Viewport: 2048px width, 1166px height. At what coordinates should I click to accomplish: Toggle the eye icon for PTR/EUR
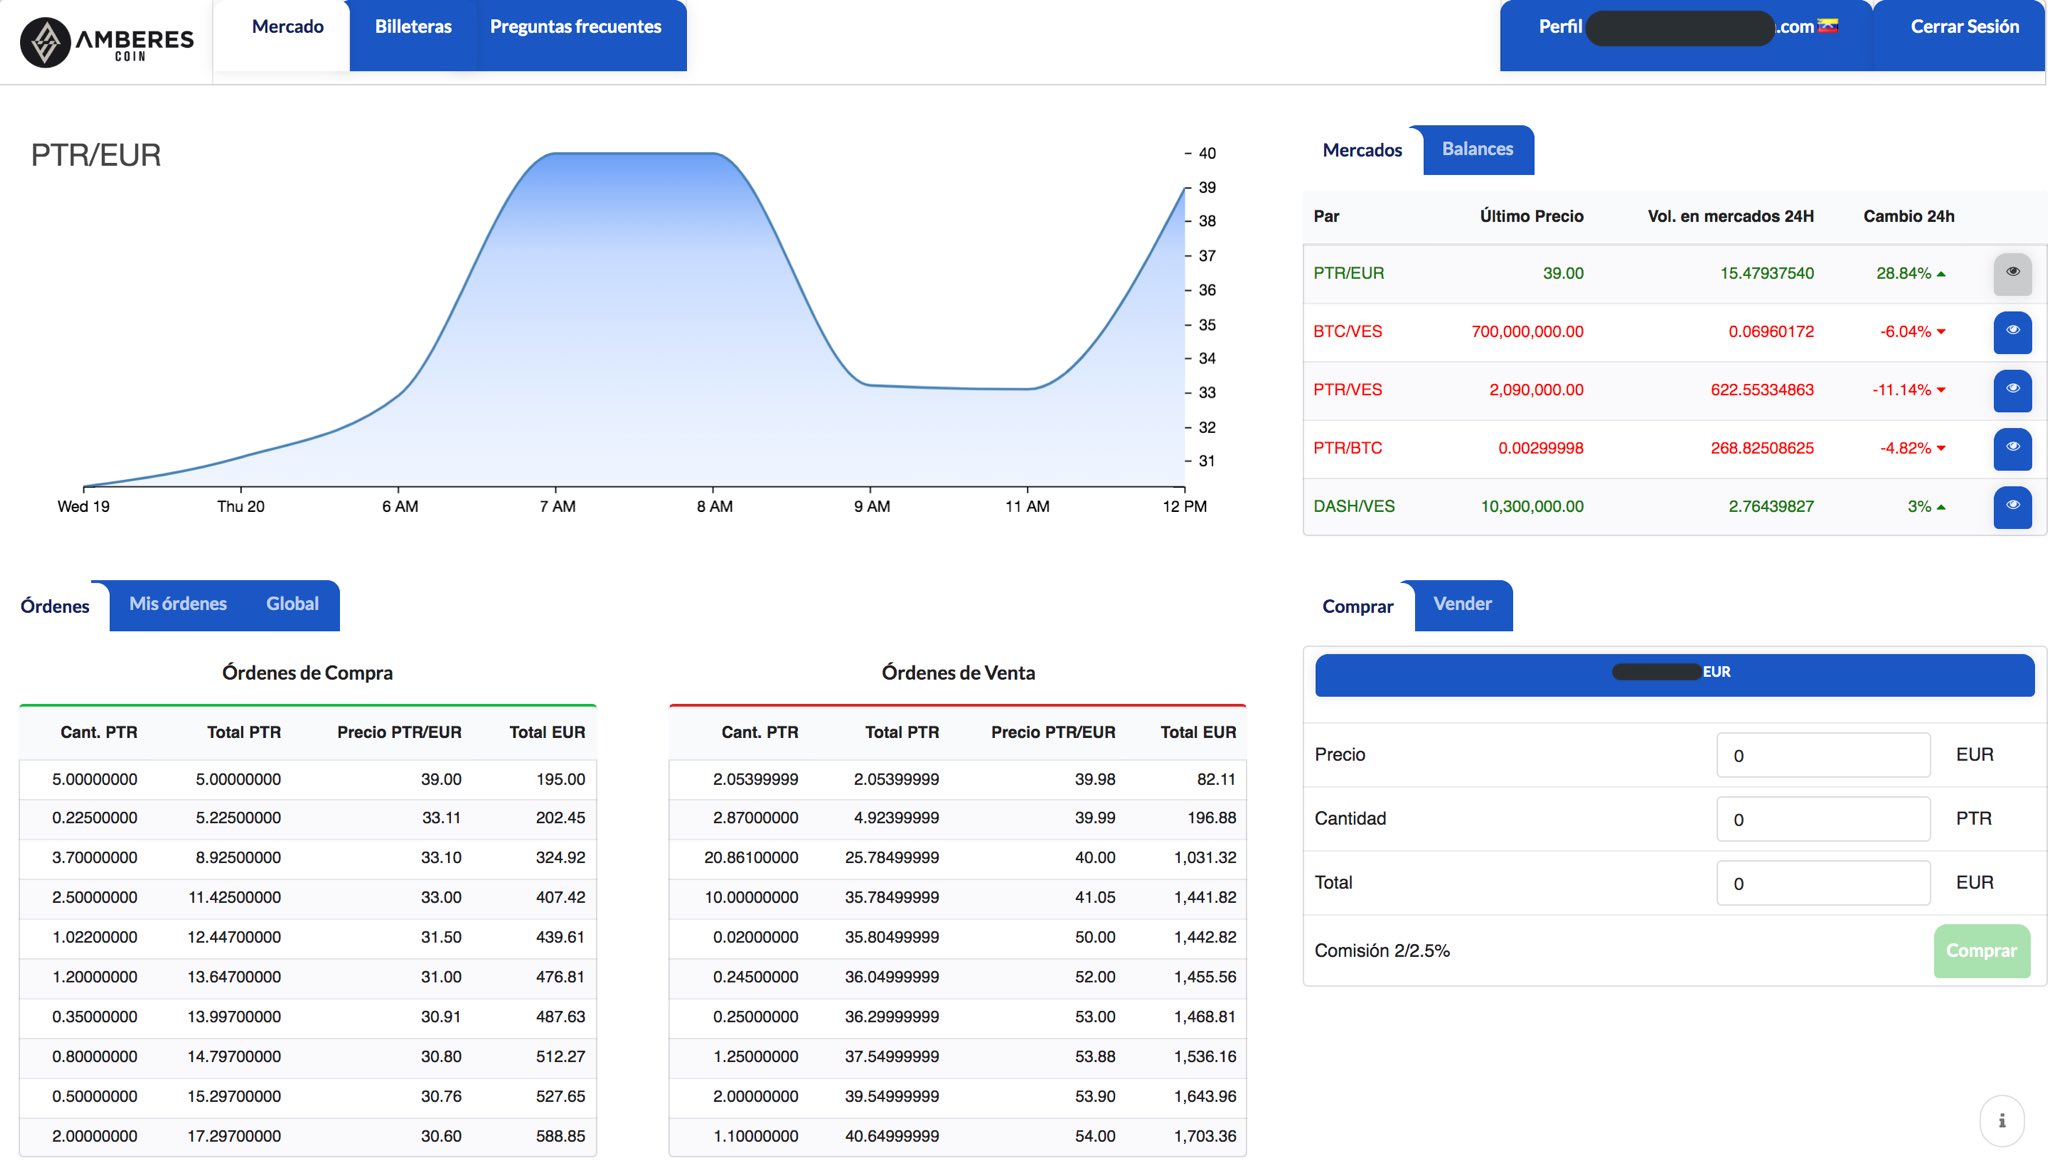[2012, 273]
